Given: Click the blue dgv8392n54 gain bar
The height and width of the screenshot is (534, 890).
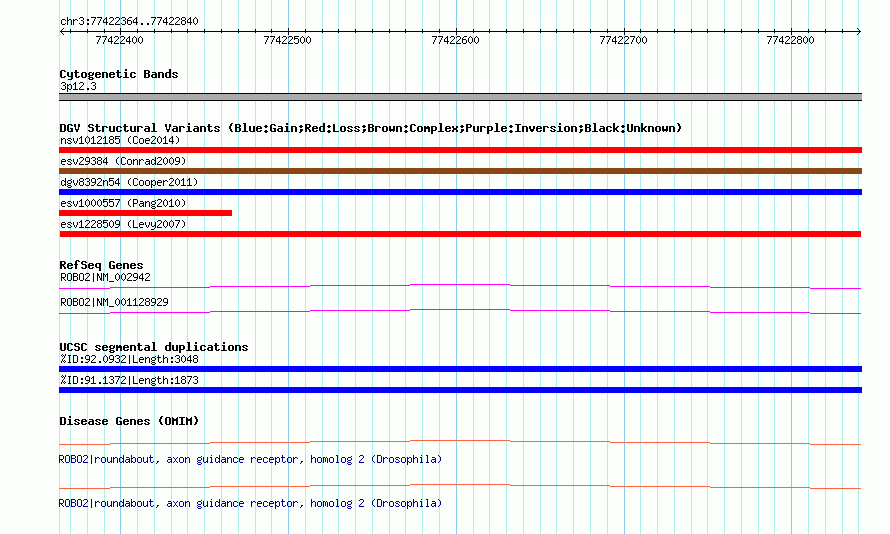Looking at the screenshot, I should pos(460,192).
